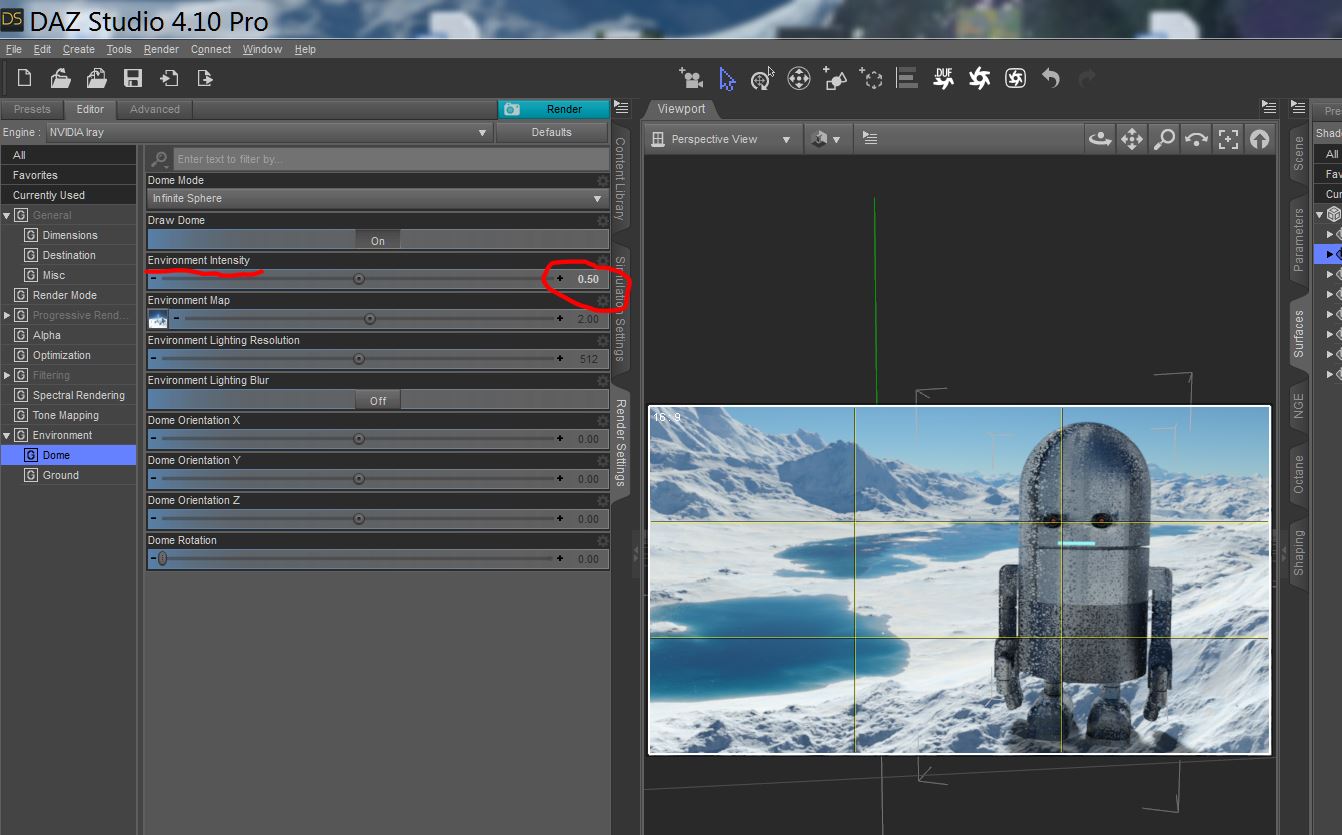Click the Dome Rotation slider handle
This screenshot has width=1342, height=835.
(x=162, y=559)
